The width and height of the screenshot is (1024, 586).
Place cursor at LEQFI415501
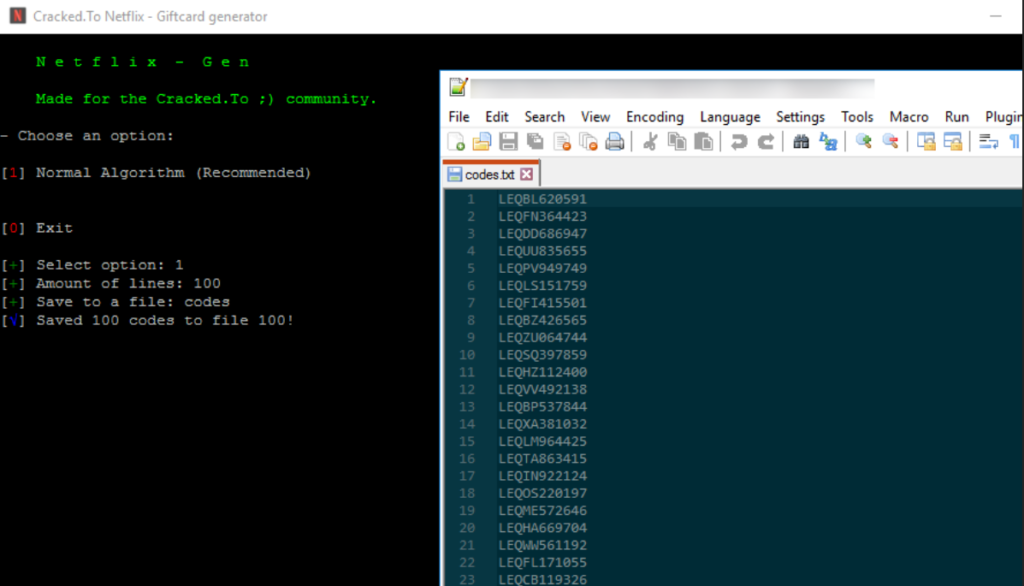click(543, 303)
